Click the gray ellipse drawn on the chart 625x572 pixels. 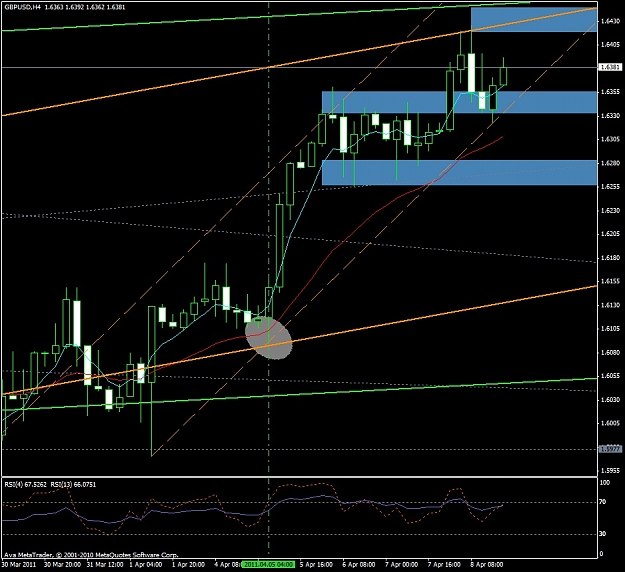coord(269,338)
